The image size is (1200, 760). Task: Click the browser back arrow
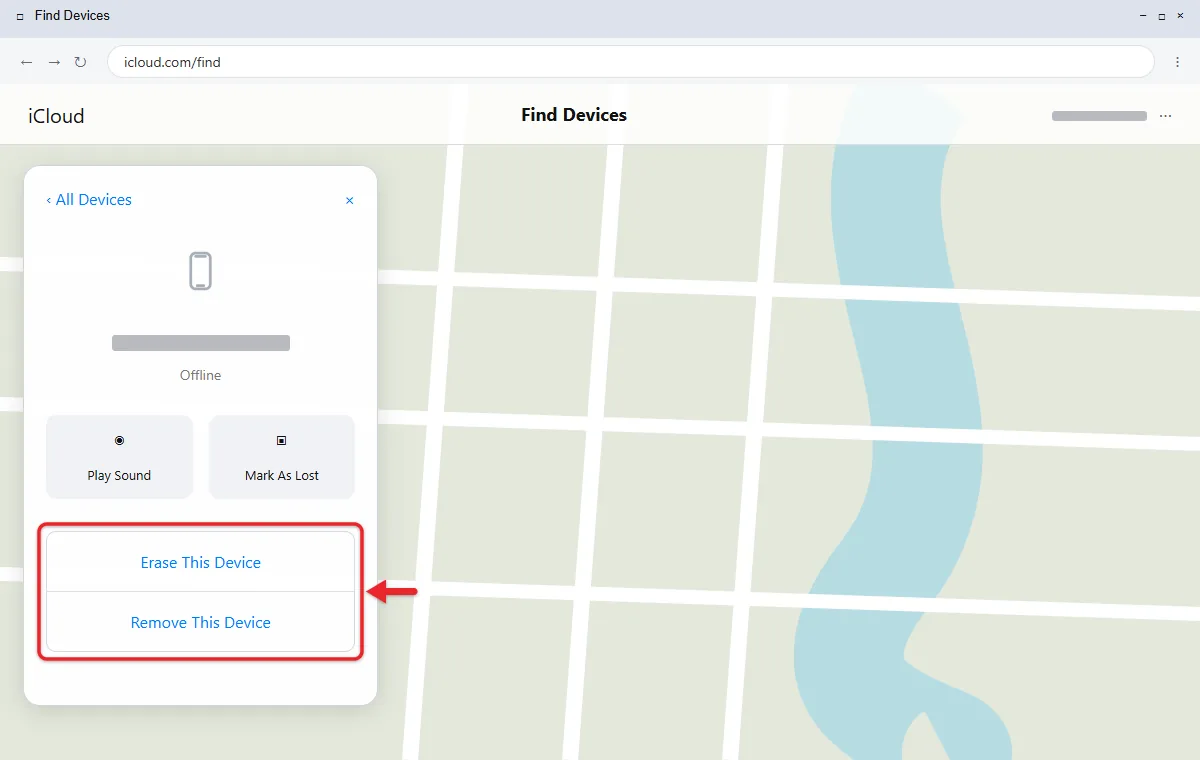[x=27, y=62]
